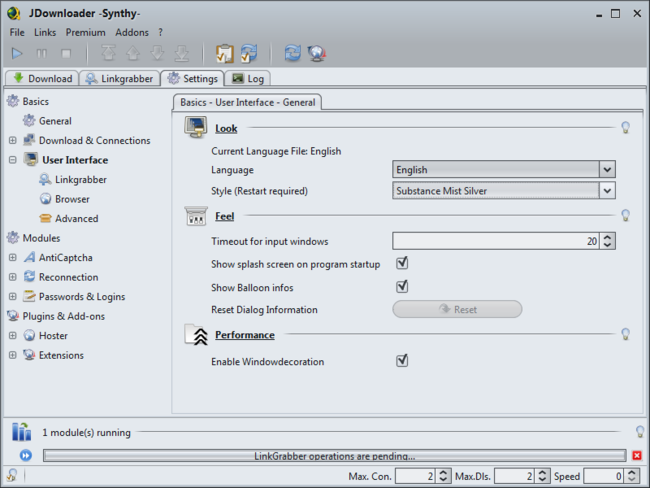Click the Performance section heading link
The image size is (650, 488).
pos(245,335)
